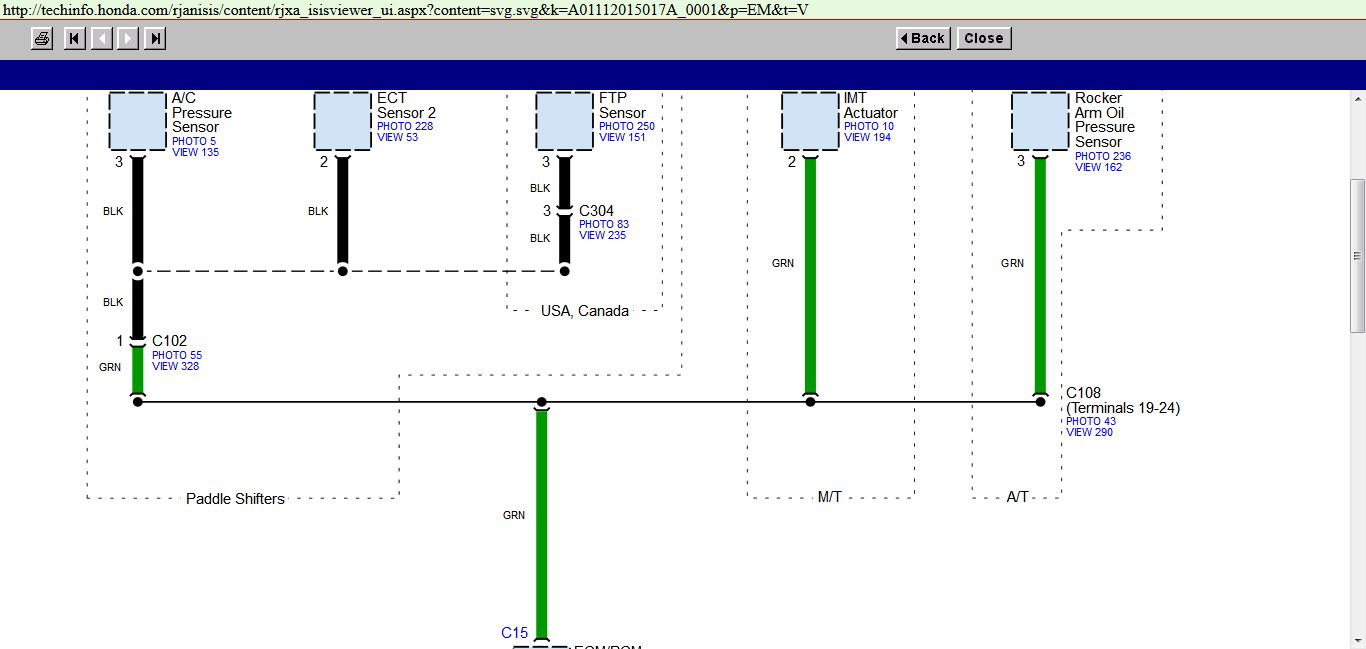Advance to the next page arrow
The image size is (1366, 649).
click(128, 39)
